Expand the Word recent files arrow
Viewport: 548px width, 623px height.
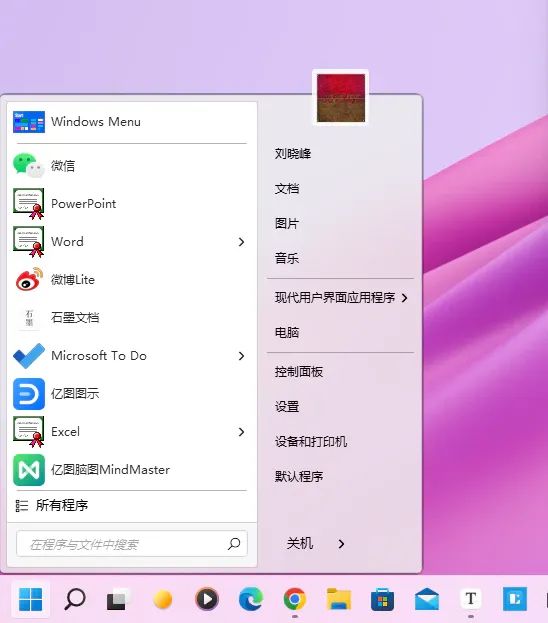click(x=241, y=242)
